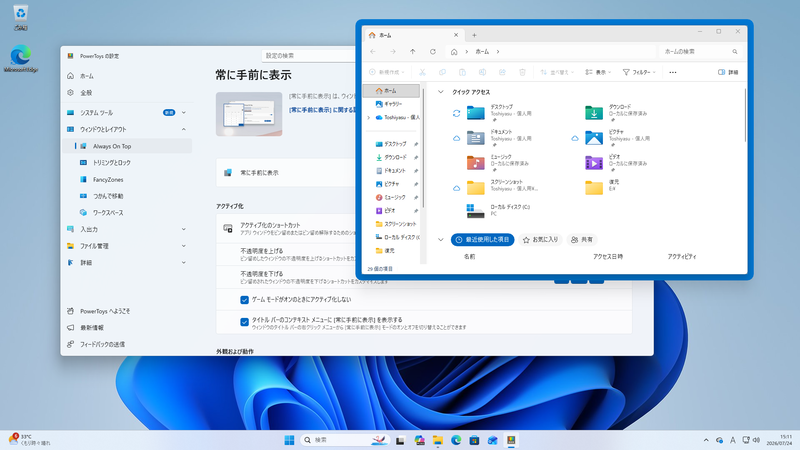Close the ホーム tab in File Explorer
Image resolution: width=800 pixels, height=450 pixels.
[456, 35]
